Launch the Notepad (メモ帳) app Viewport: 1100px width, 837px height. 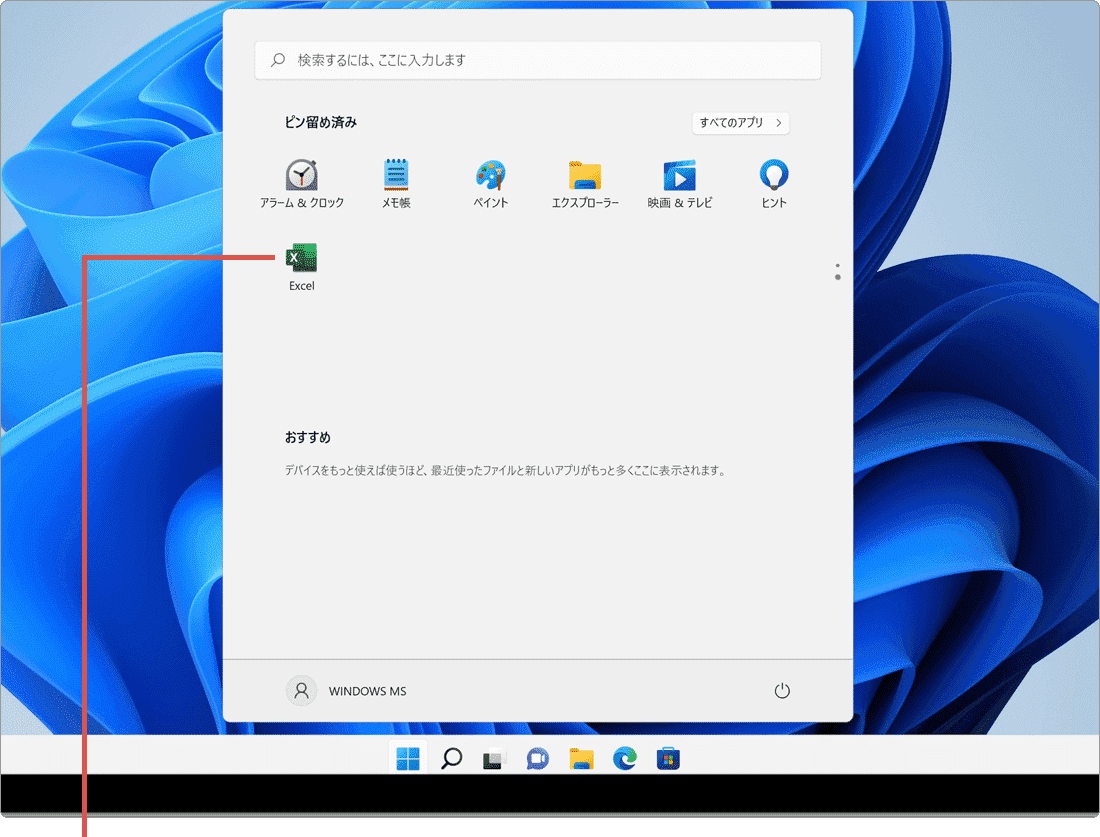396,184
